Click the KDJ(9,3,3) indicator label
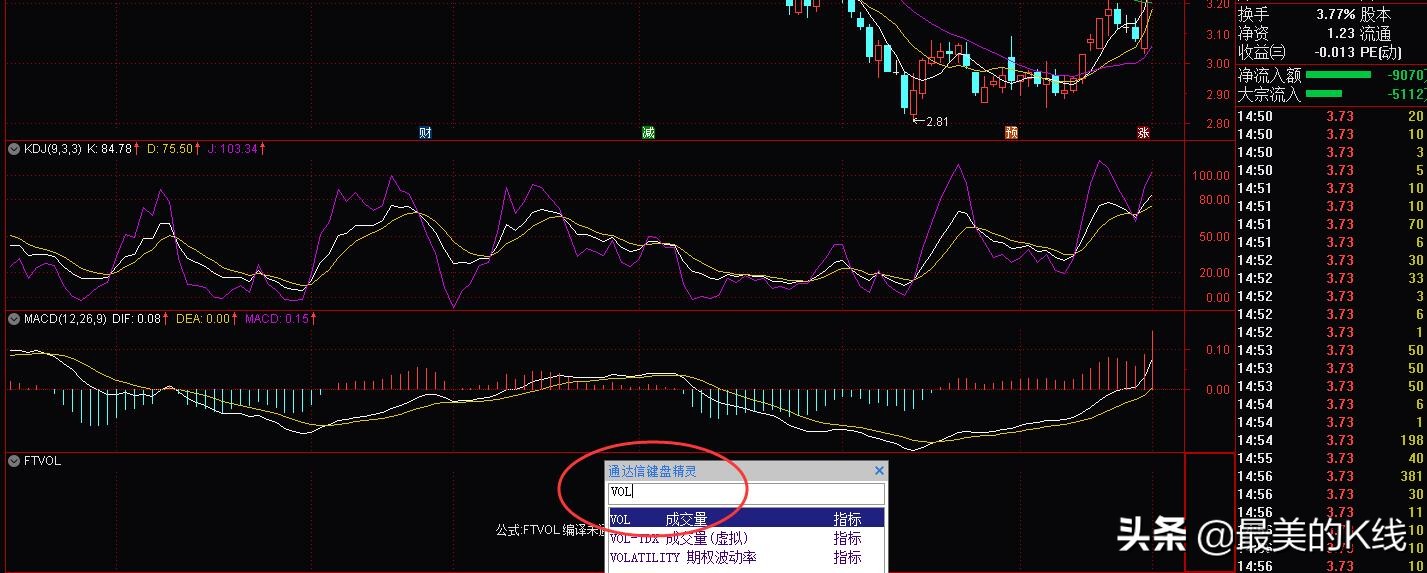This screenshot has height=573, width=1427. pos(52,149)
